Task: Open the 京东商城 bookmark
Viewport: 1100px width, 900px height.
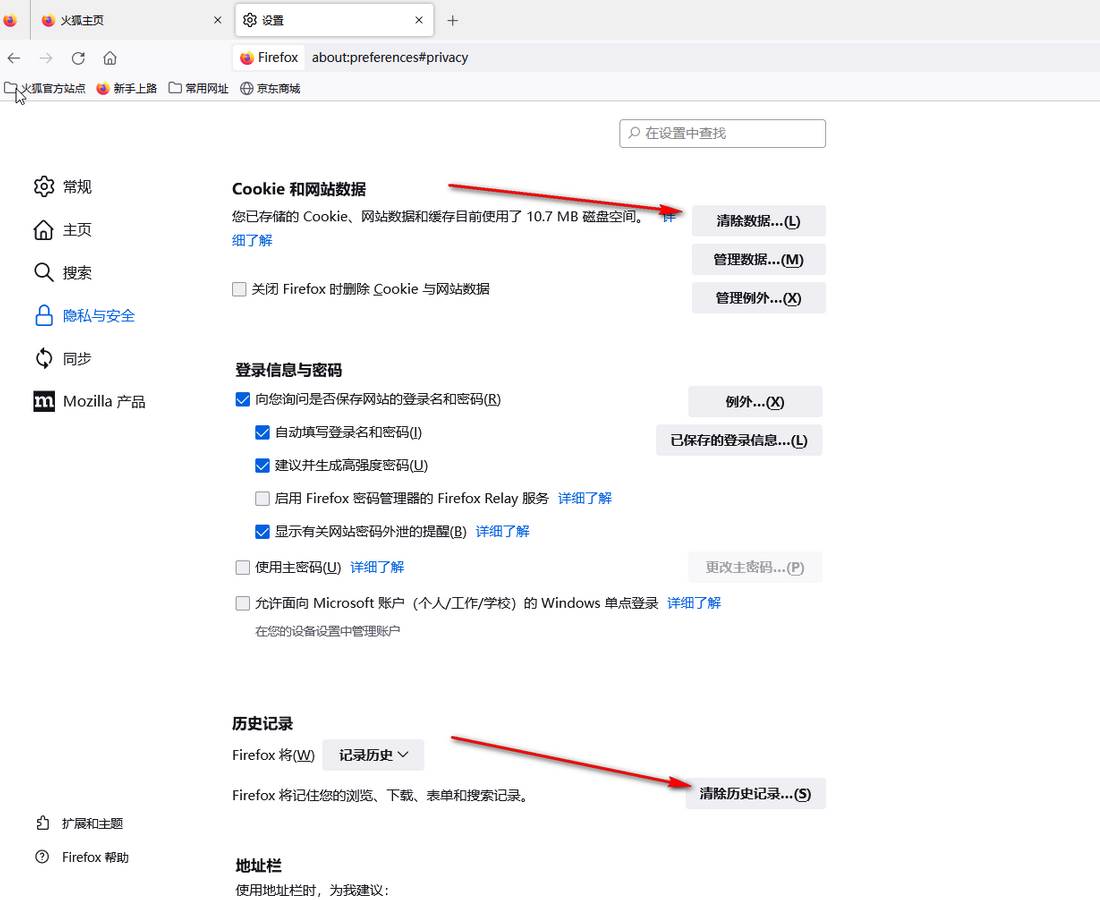Action: click(270, 88)
